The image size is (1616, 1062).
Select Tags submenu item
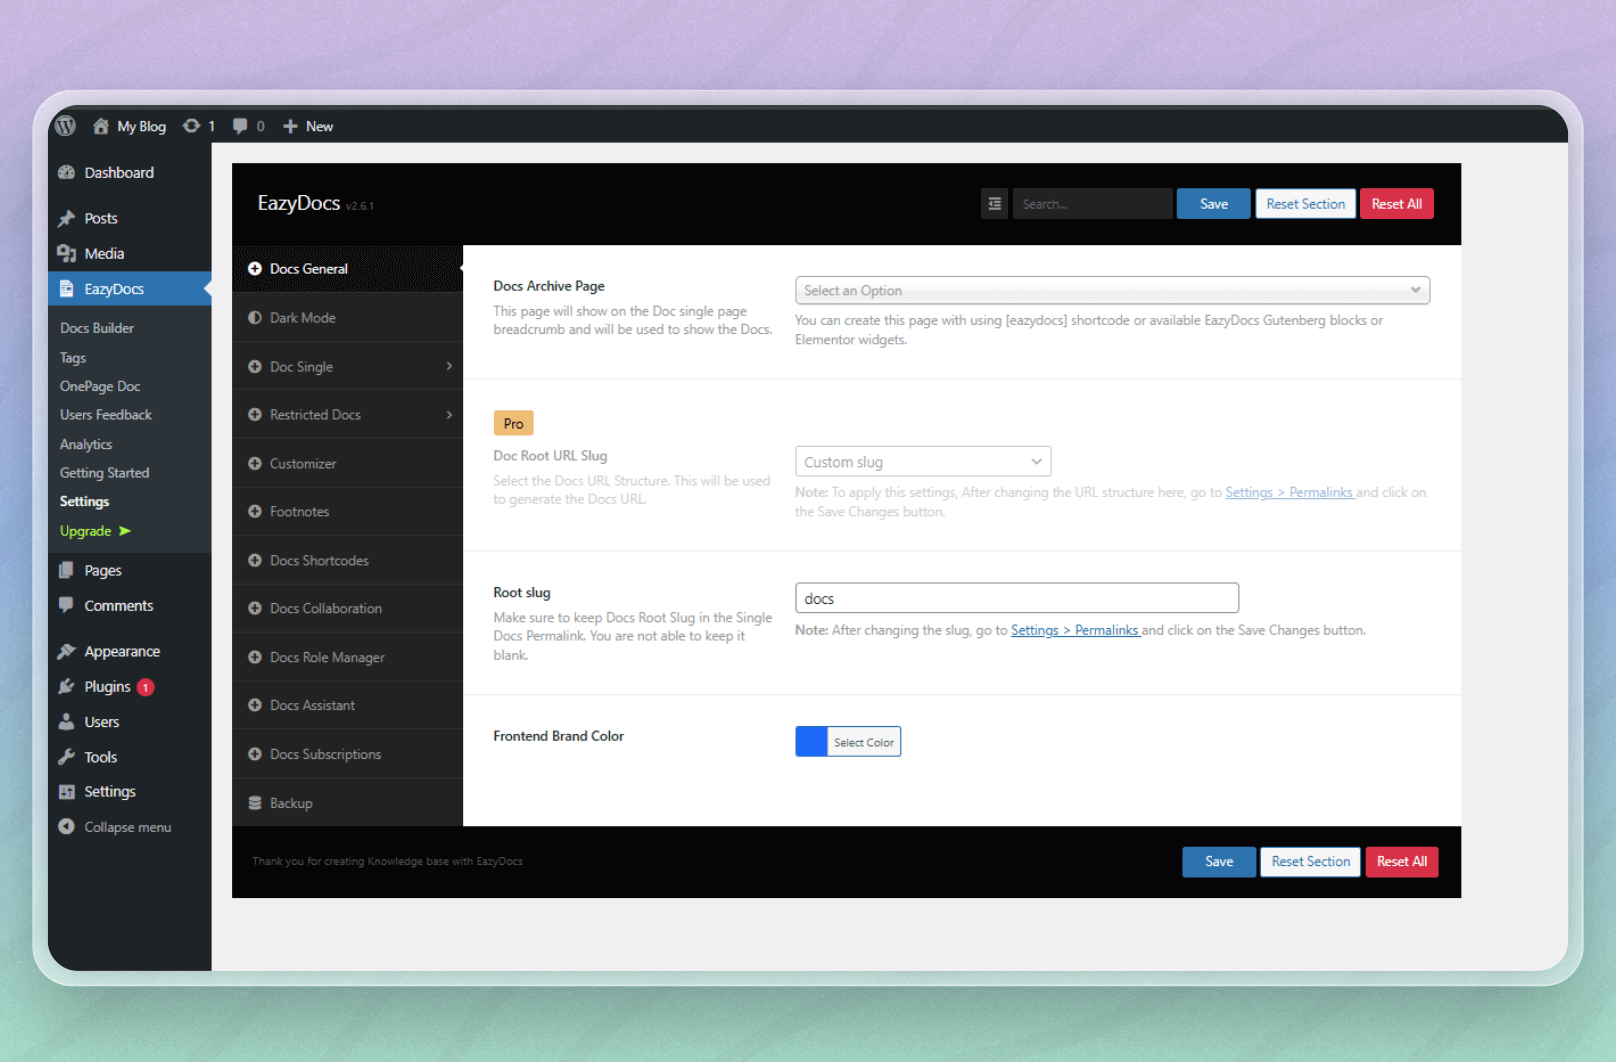(x=73, y=357)
